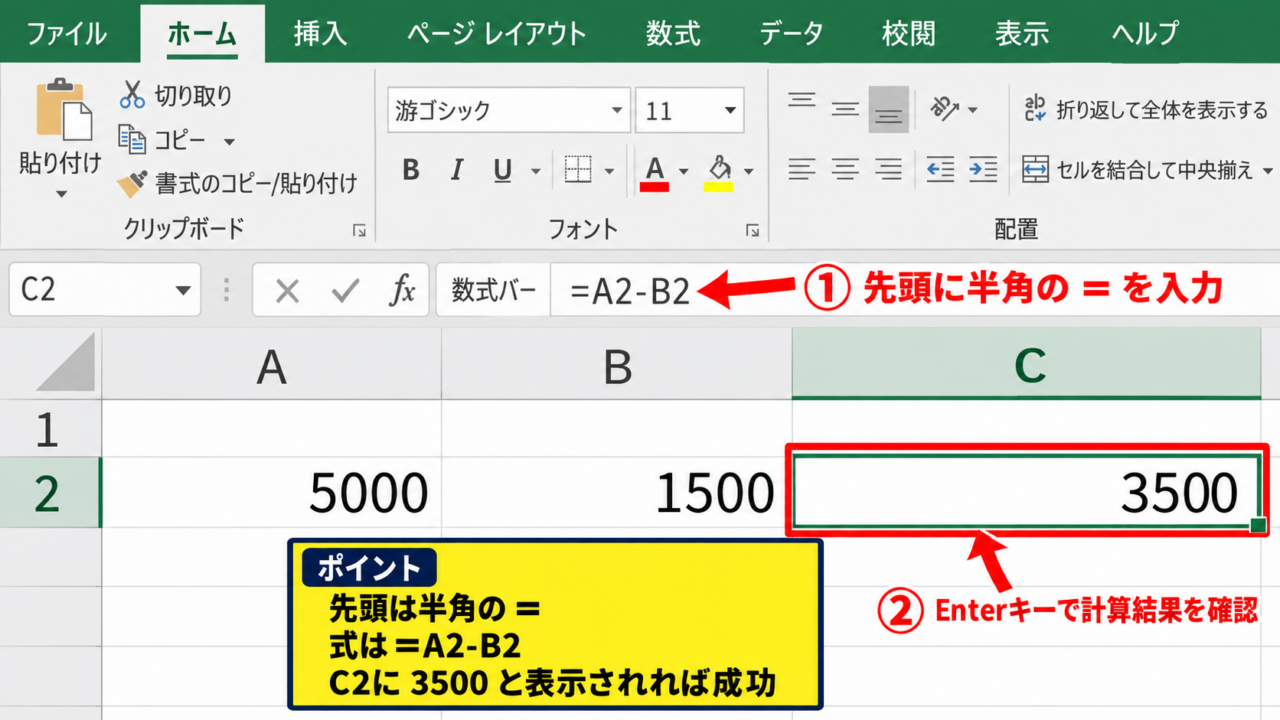Click the Paste (貼り付け) clipboard icon
Image resolution: width=1280 pixels, height=720 pixels.
63,110
